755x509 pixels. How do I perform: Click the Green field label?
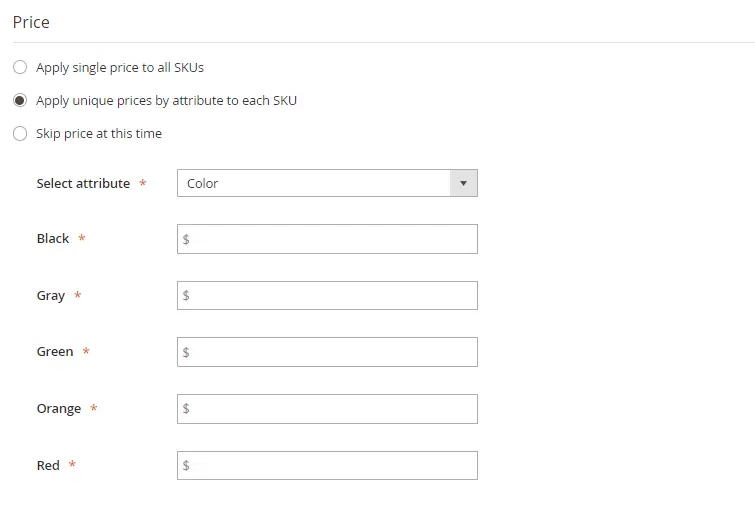pos(55,352)
